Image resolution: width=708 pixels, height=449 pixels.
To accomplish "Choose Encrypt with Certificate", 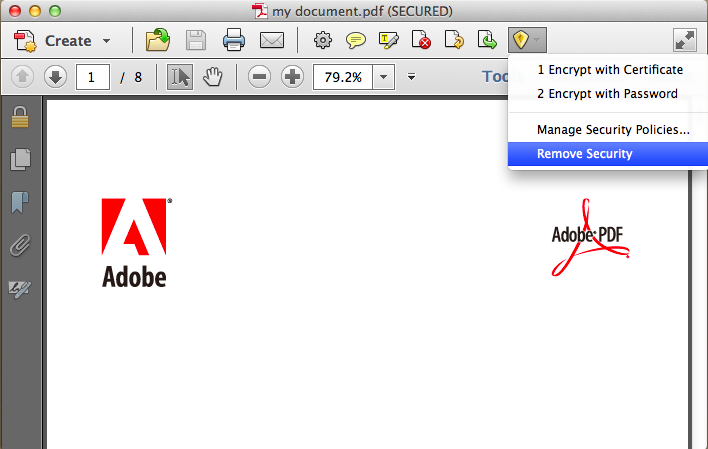I will (610, 70).
